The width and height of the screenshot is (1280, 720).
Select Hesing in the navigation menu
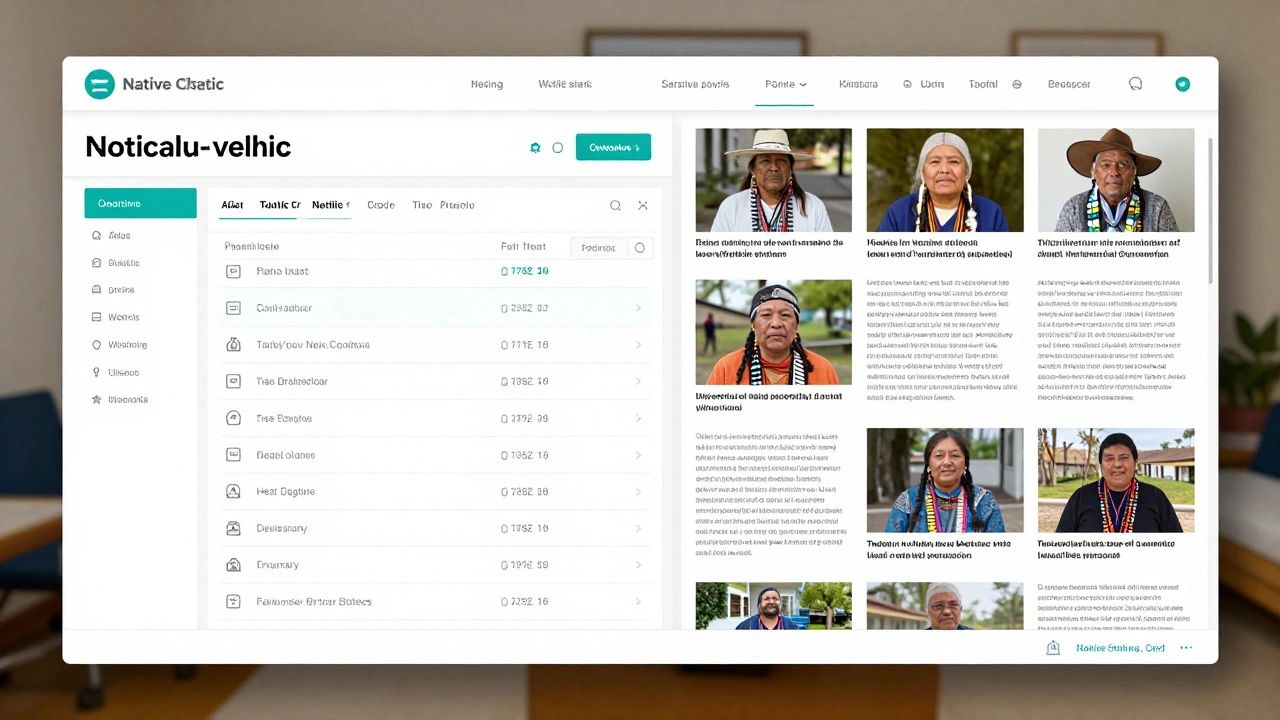pos(487,84)
